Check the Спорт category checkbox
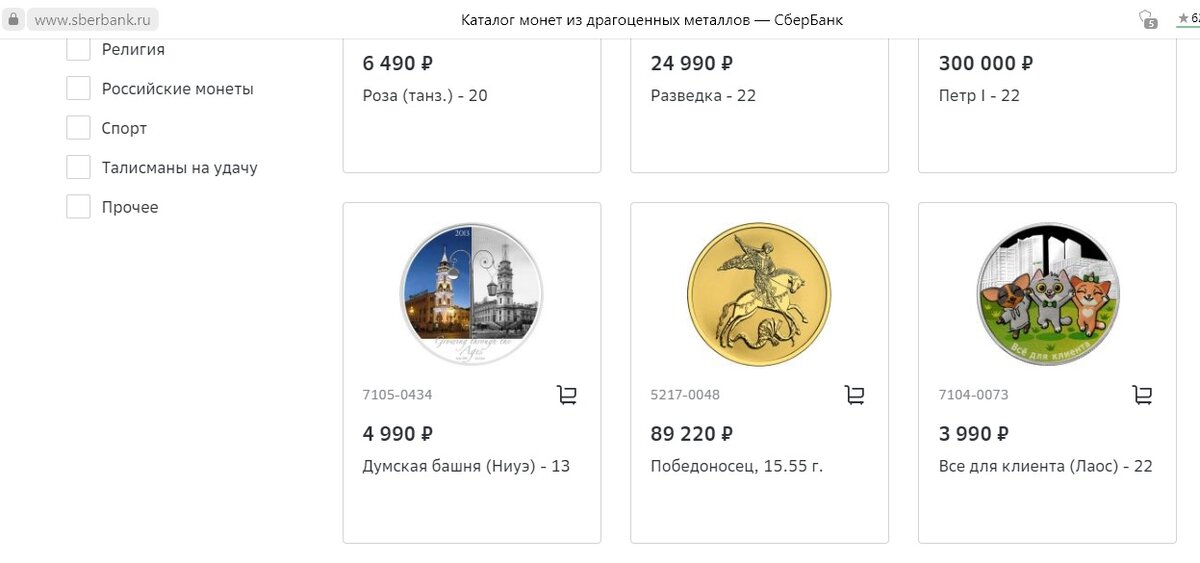Viewport: 1200px width, 563px height. point(79,128)
